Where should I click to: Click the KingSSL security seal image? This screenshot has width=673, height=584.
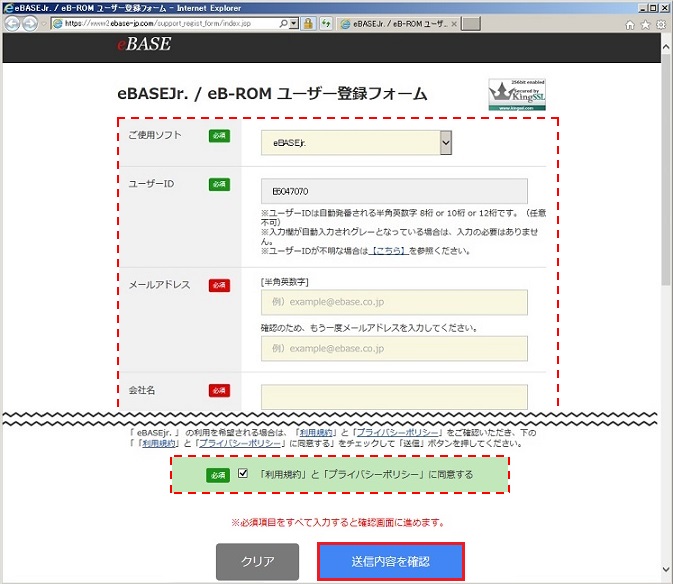pyautogui.click(x=517, y=94)
